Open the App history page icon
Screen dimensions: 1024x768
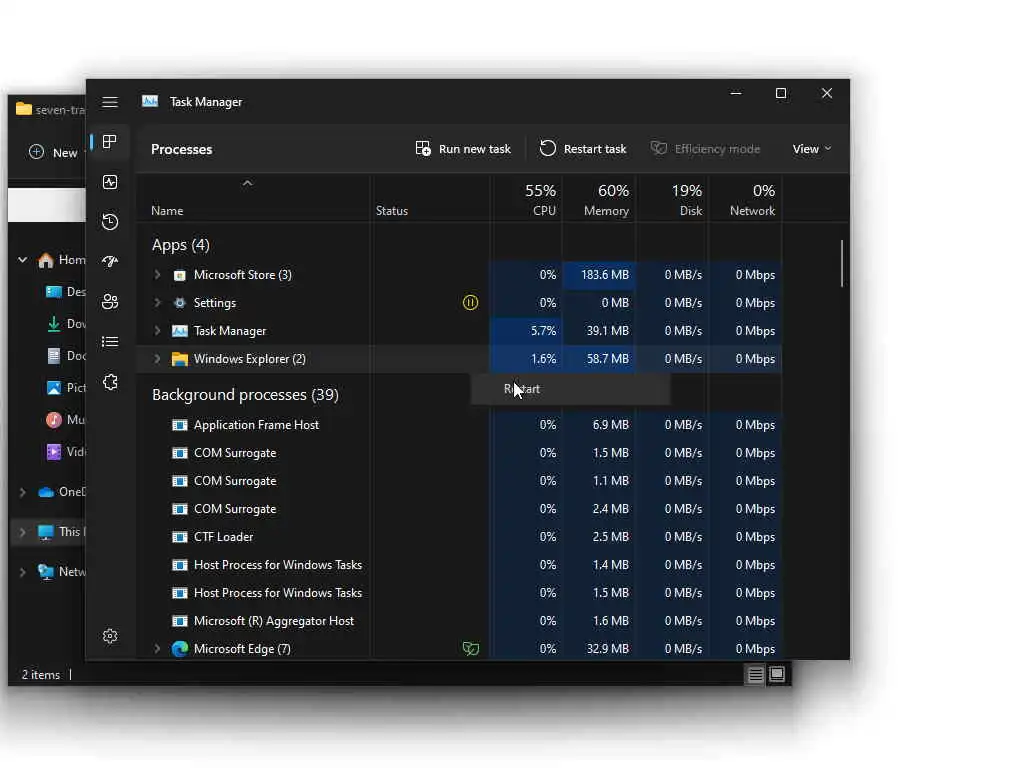click(x=110, y=221)
